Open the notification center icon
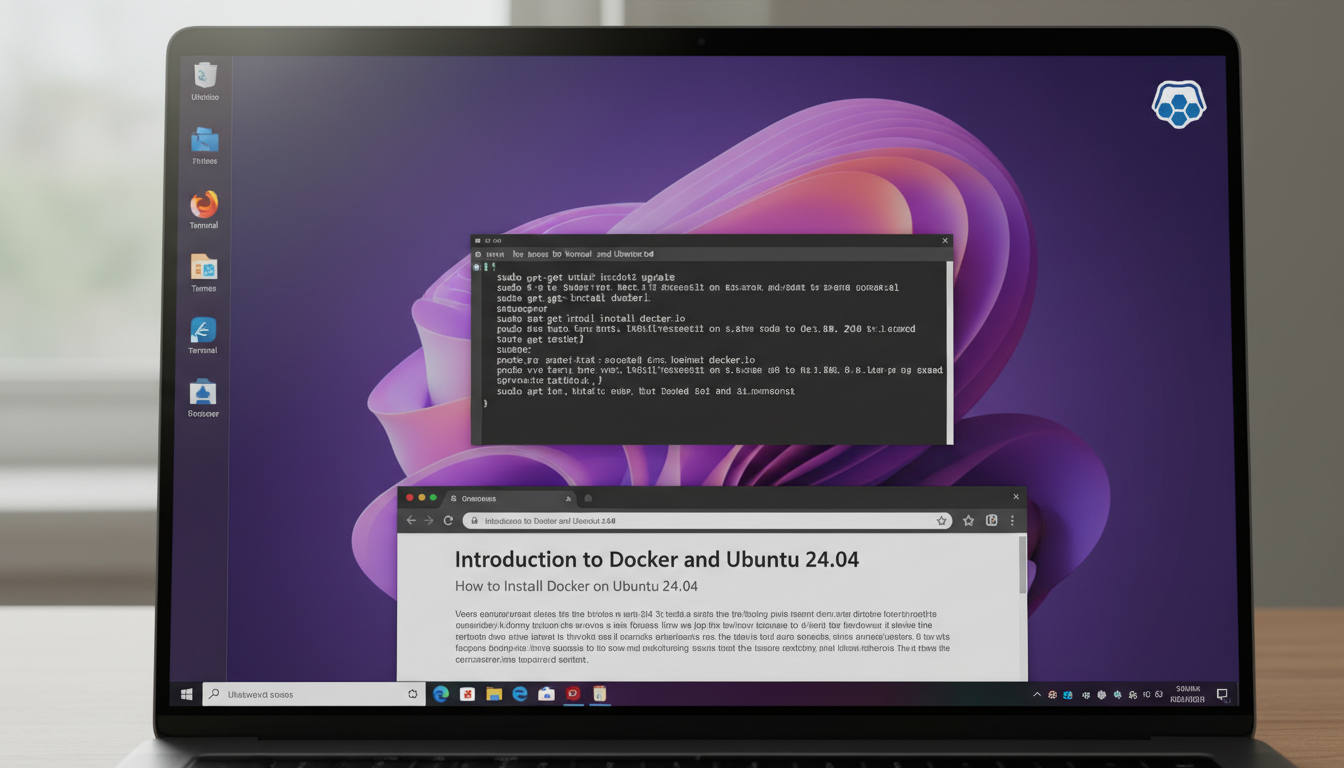Image resolution: width=1344 pixels, height=768 pixels. [x=1221, y=694]
